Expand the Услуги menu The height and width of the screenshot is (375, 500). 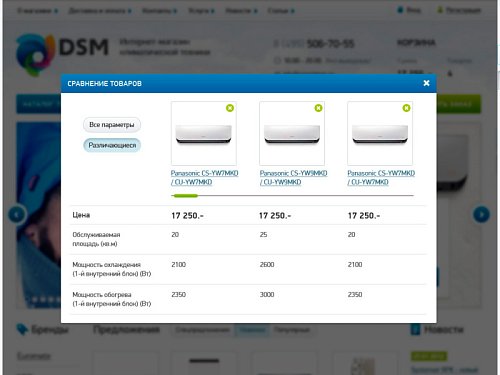click(201, 11)
